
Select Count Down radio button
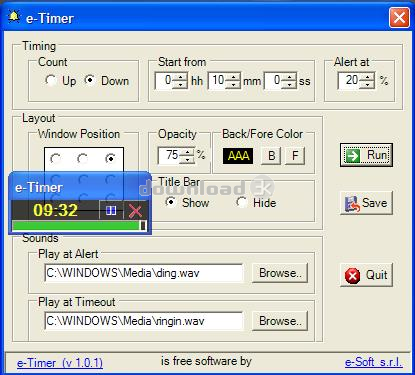(90, 80)
